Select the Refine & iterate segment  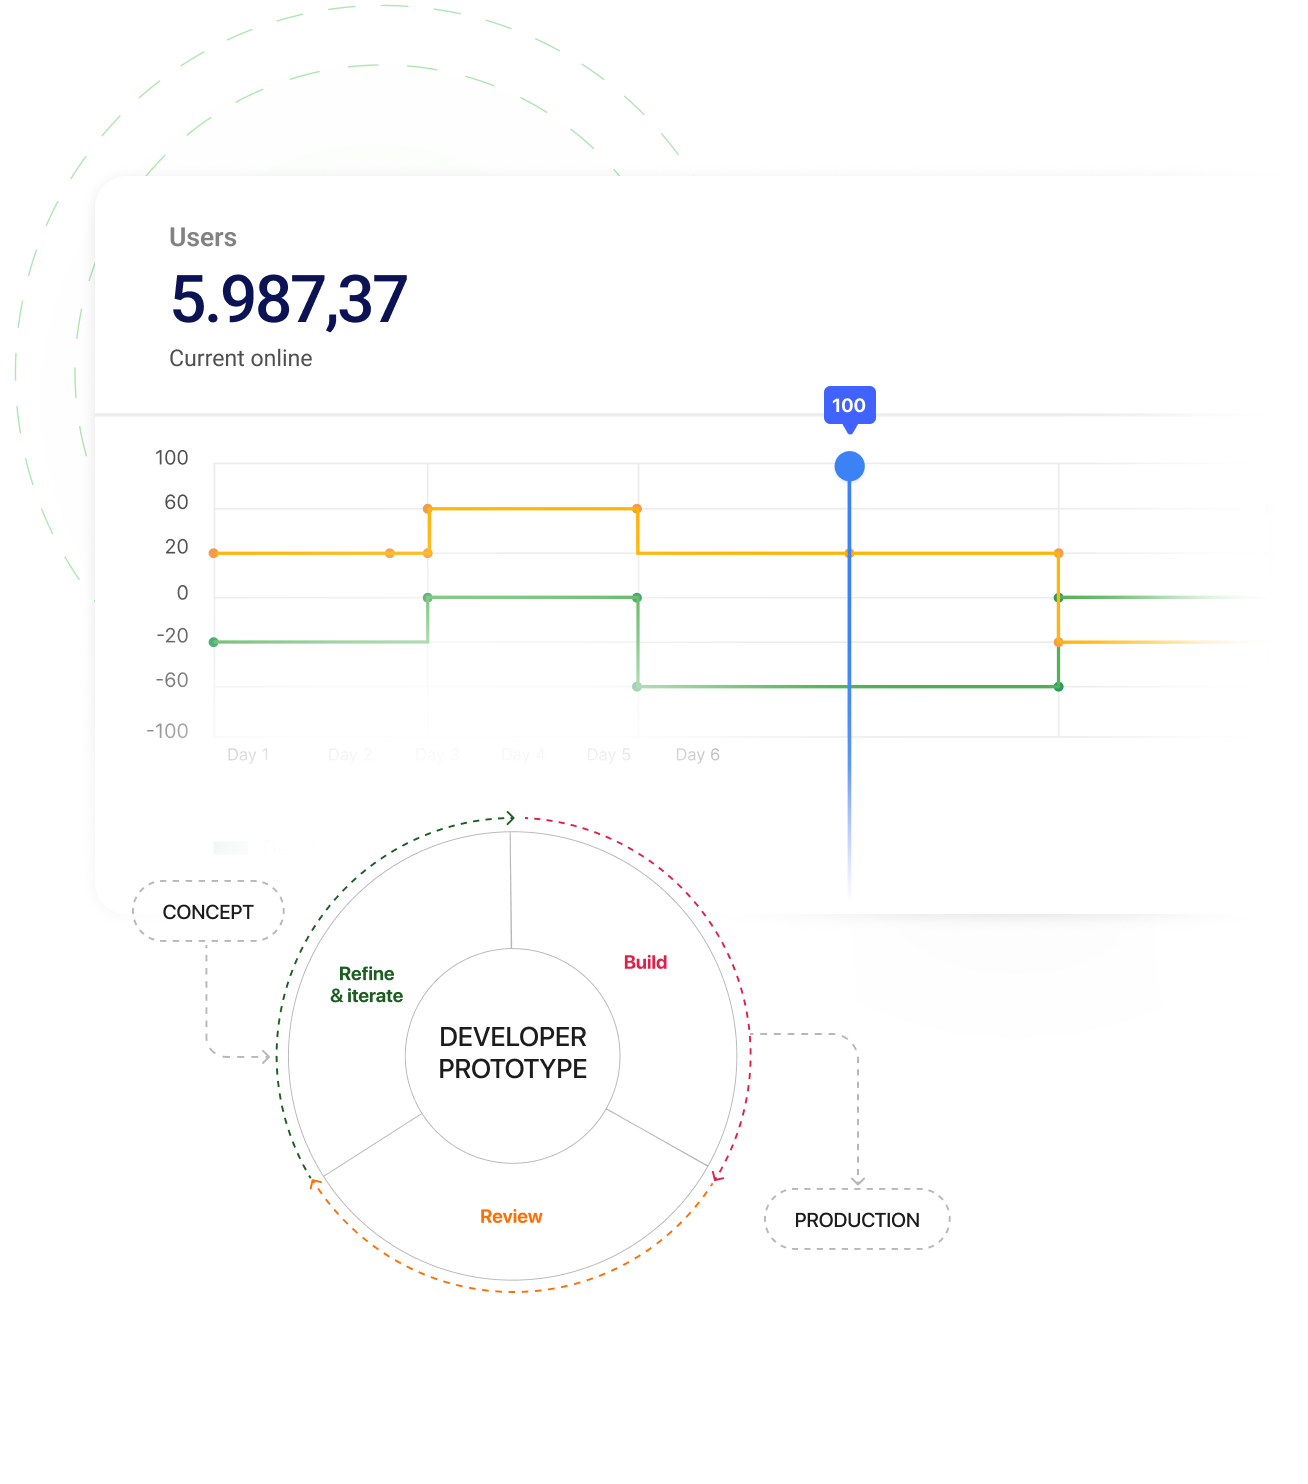(367, 984)
